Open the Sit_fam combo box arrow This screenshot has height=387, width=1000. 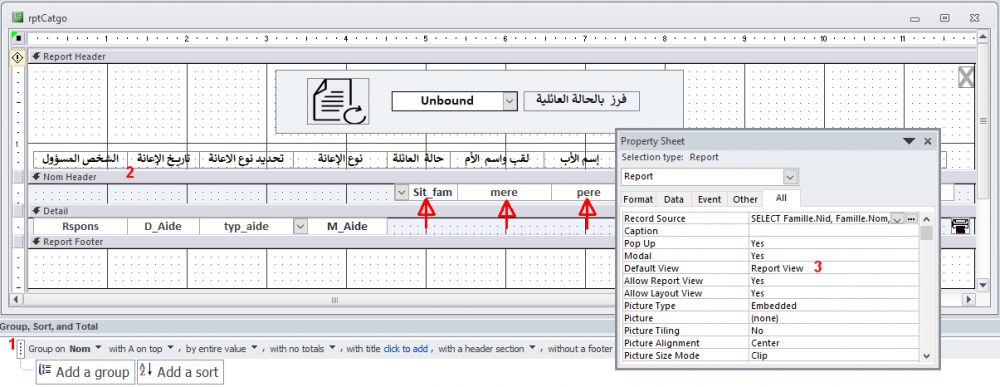[401, 192]
